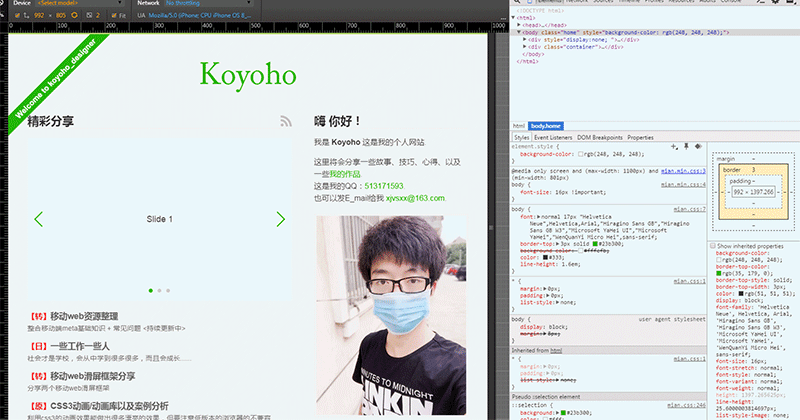Click the animation/diamond icon in Styles toolbar
Viewport: 800px width, 420px height.
tap(698, 146)
